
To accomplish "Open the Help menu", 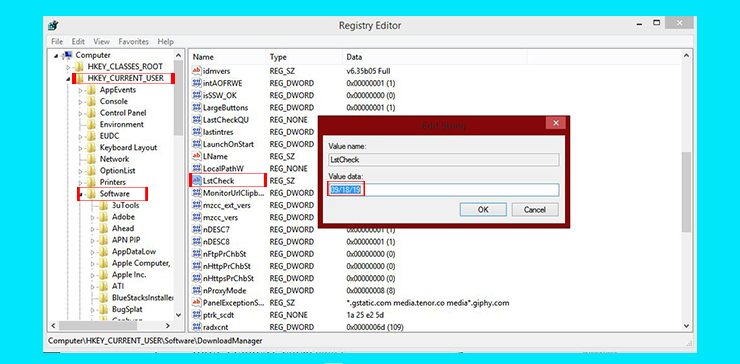I will pyautogui.click(x=166, y=42).
